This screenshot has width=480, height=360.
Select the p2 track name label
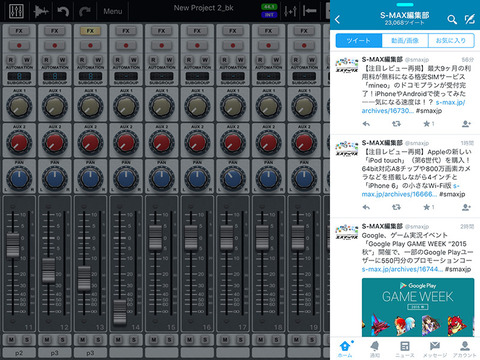(x=19, y=353)
